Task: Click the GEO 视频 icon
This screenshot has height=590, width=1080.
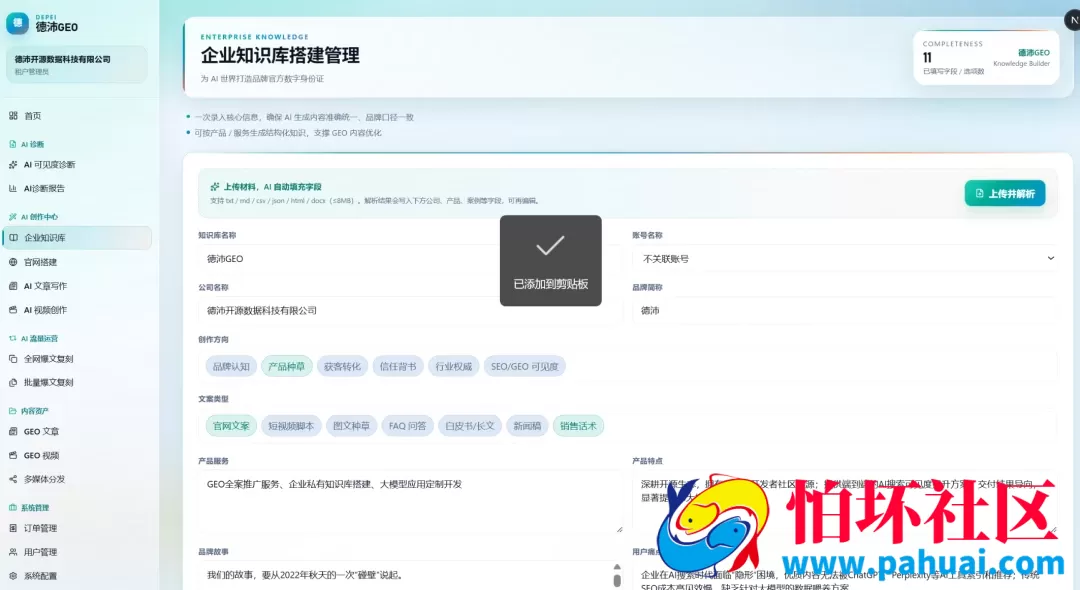Action: click(x=13, y=455)
